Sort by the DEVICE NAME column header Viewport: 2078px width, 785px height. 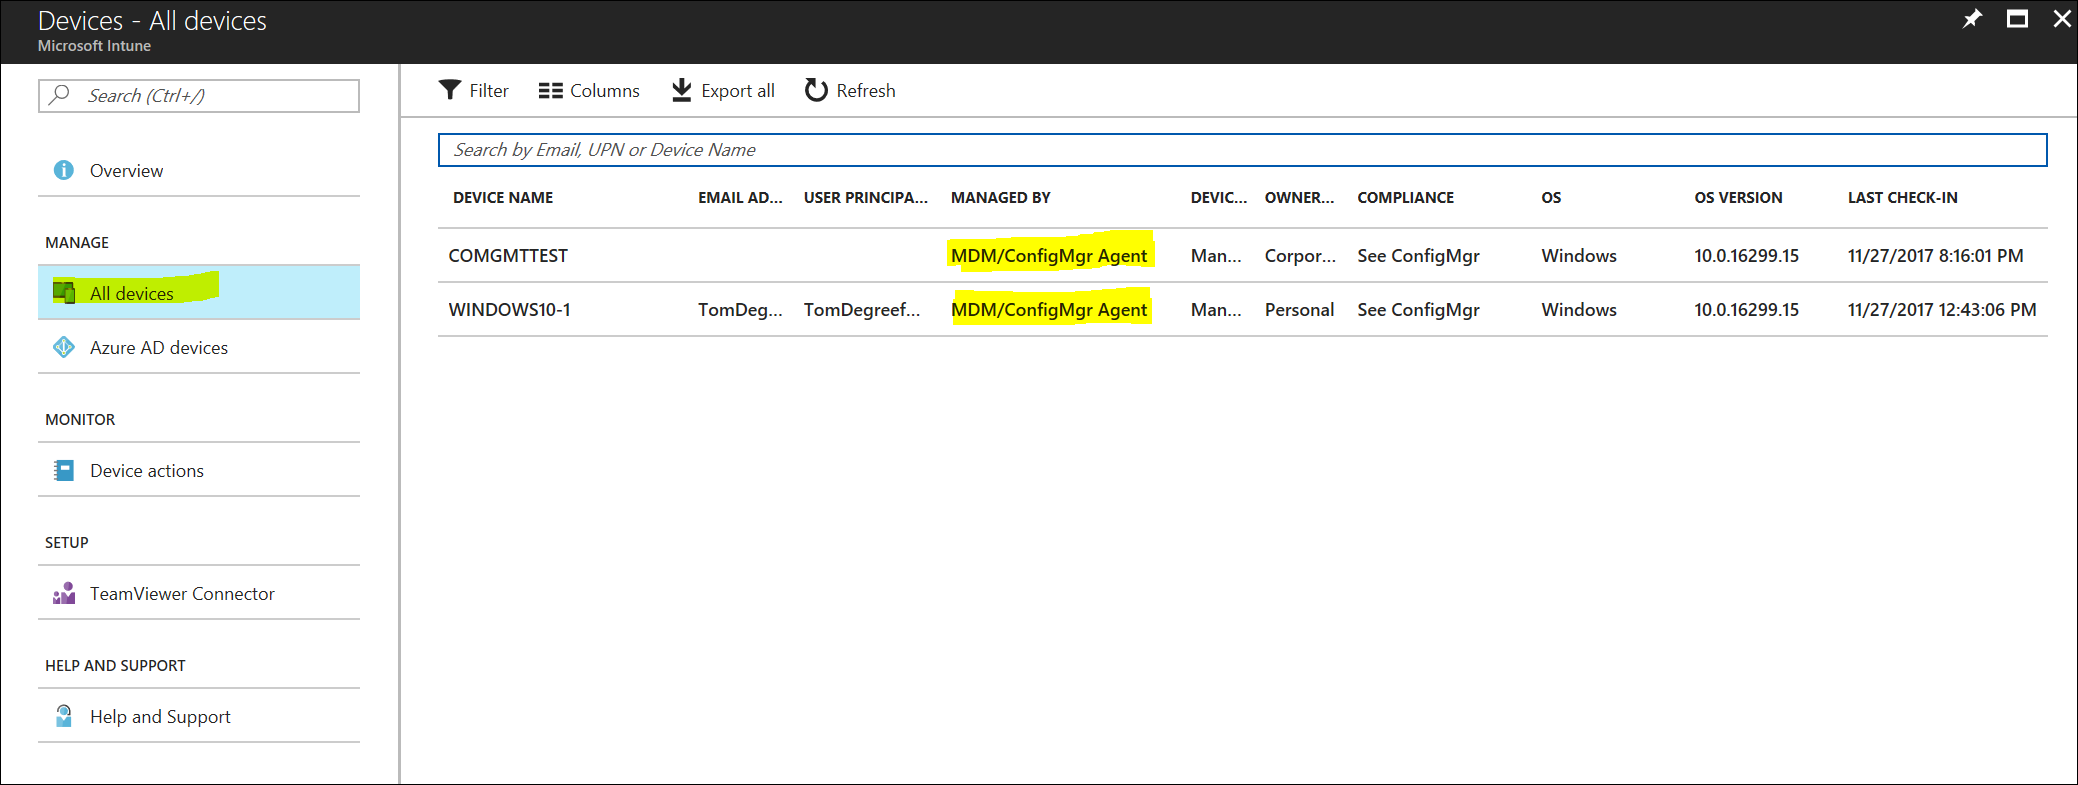click(x=503, y=198)
